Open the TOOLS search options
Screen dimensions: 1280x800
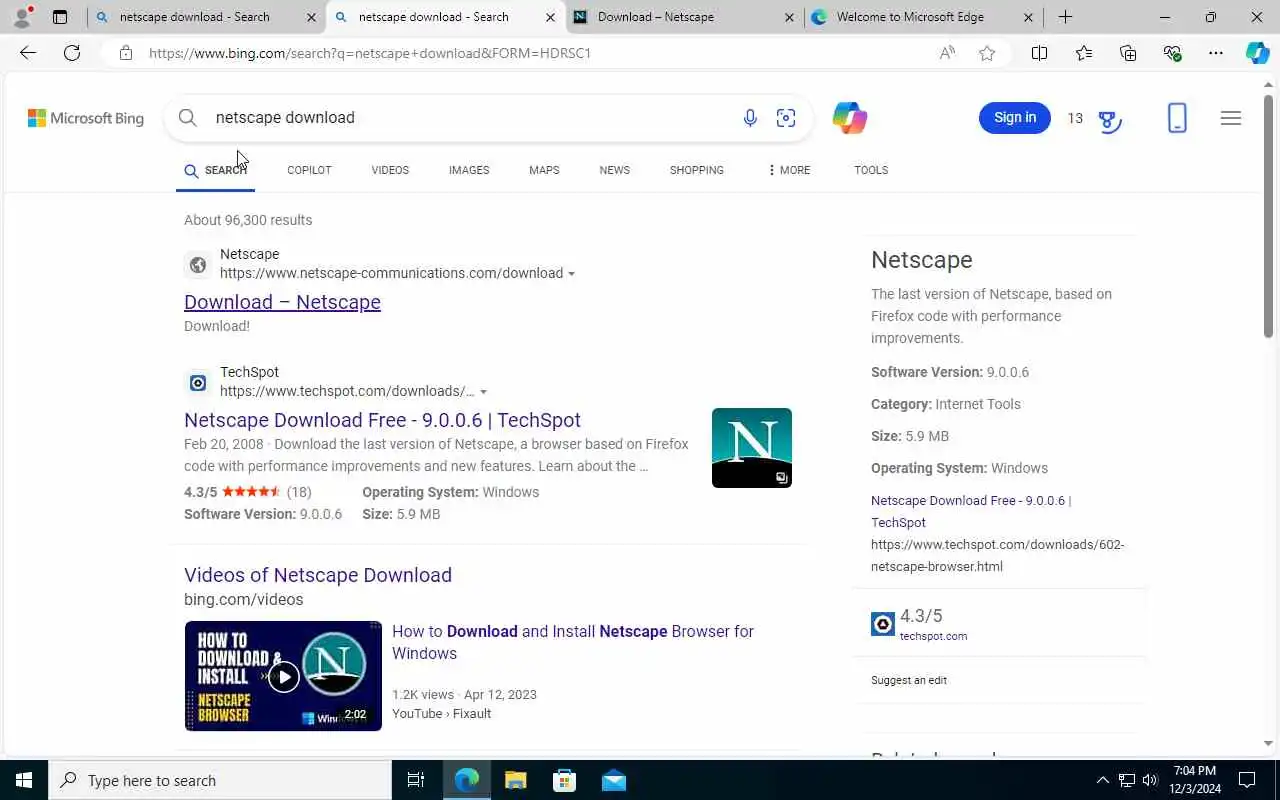click(871, 170)
